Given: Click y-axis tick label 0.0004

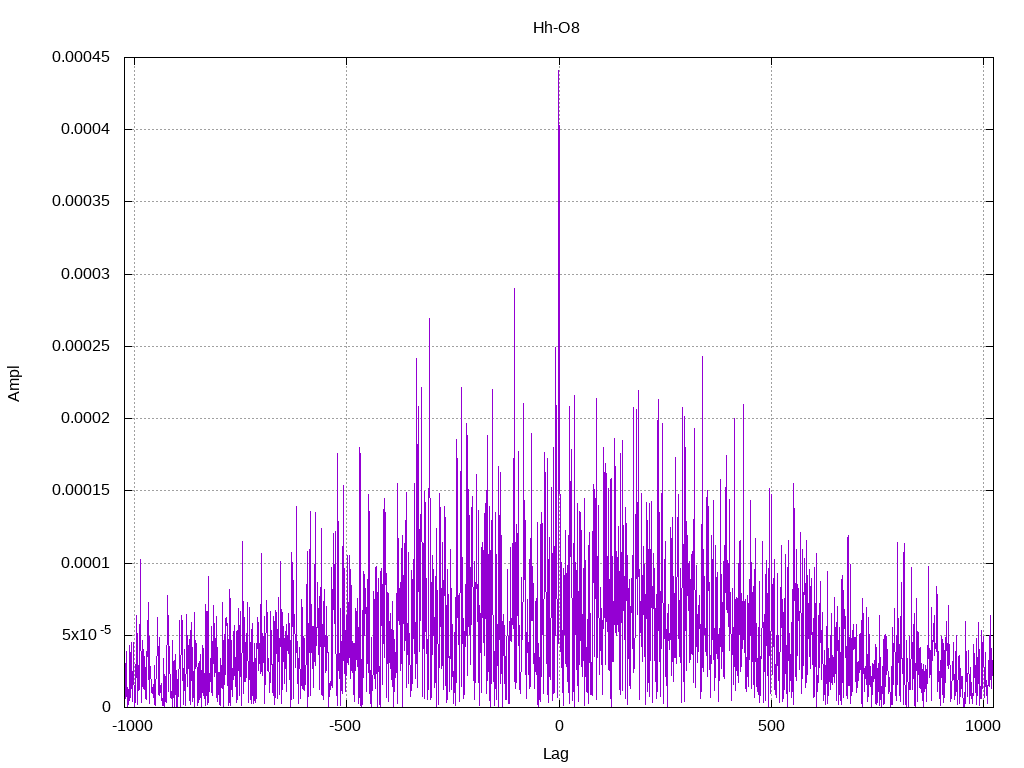Looking at the screenshot, I should 86,129.
